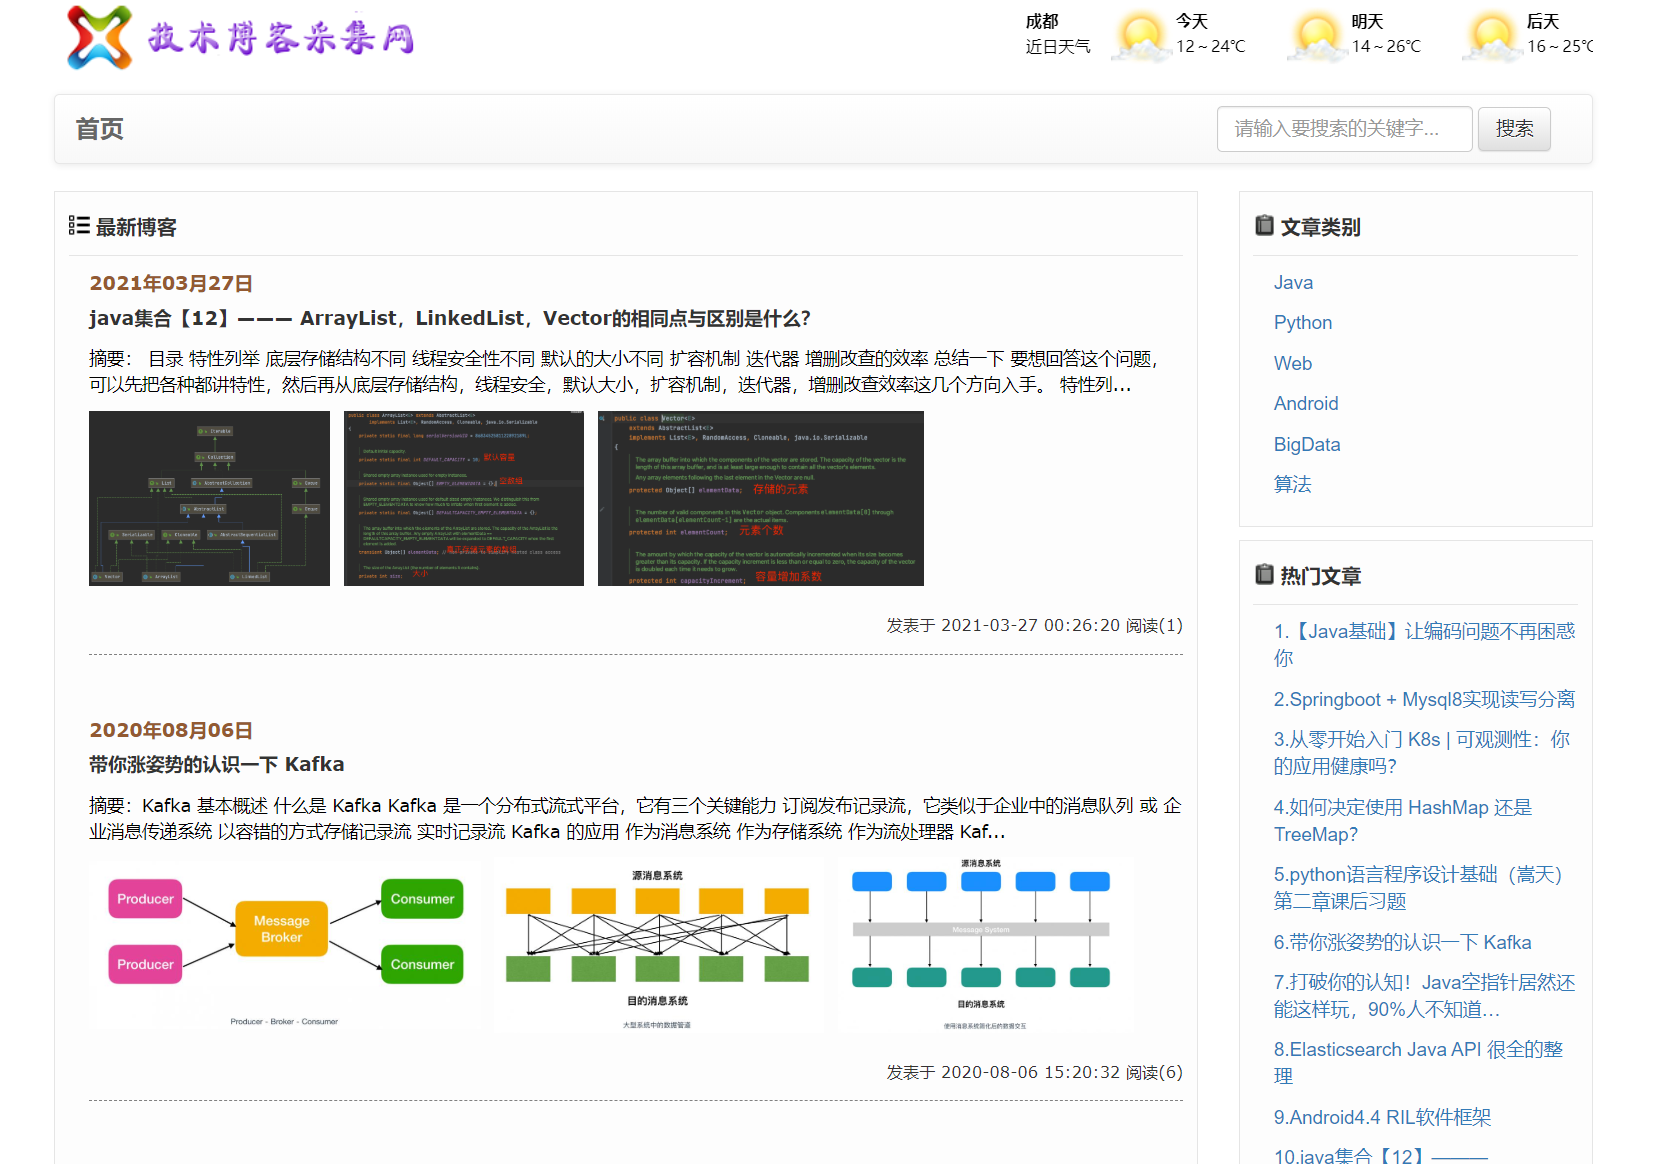This screenshot has height=1164, width=1668.
Task: Open the blue-teal Message System diagram
Action: coord(983,944)
